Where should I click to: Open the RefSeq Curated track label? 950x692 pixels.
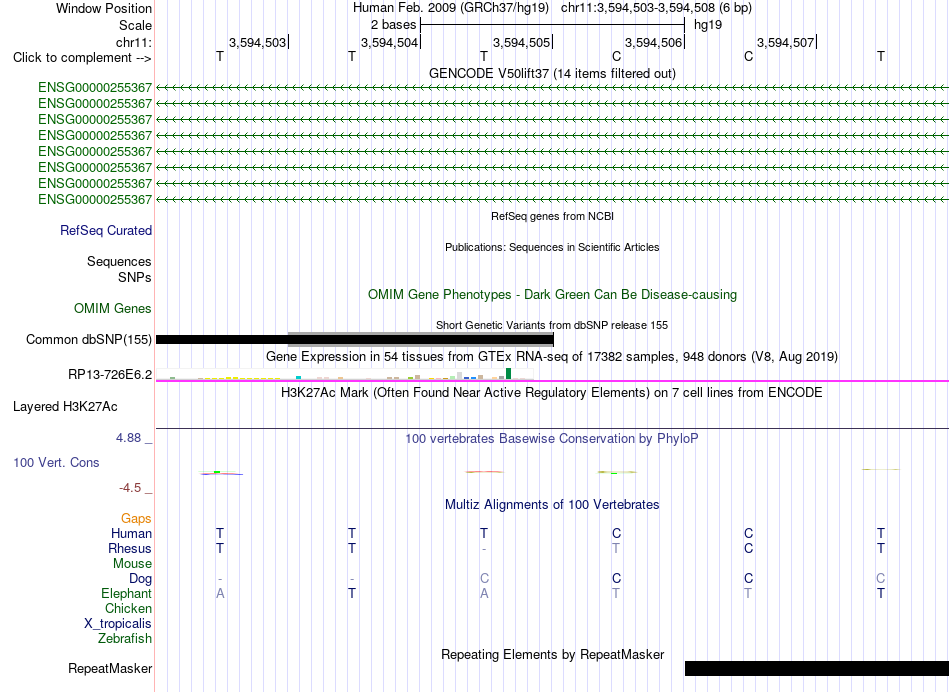106,230
